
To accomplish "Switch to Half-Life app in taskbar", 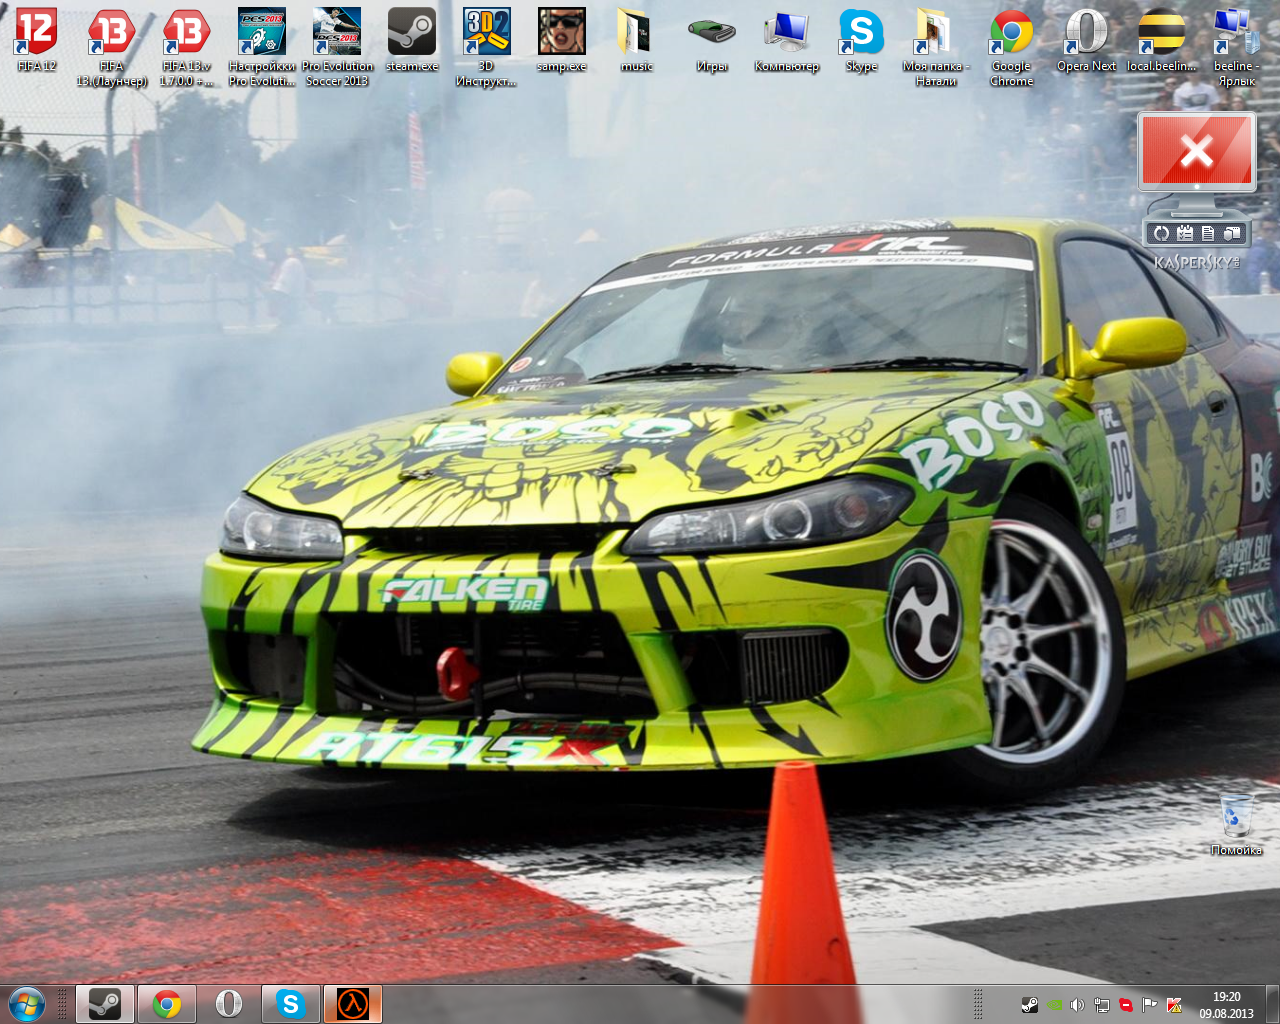I will click(353, 1004).
